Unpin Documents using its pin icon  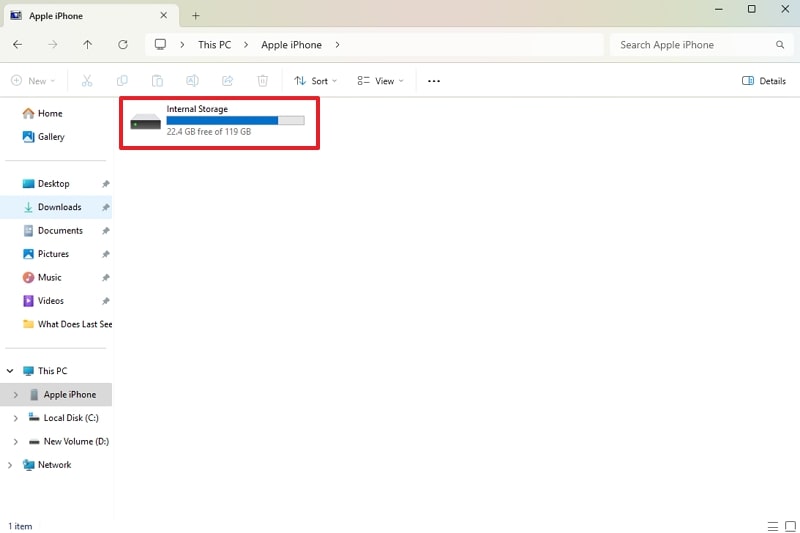[x=106, y=231]
